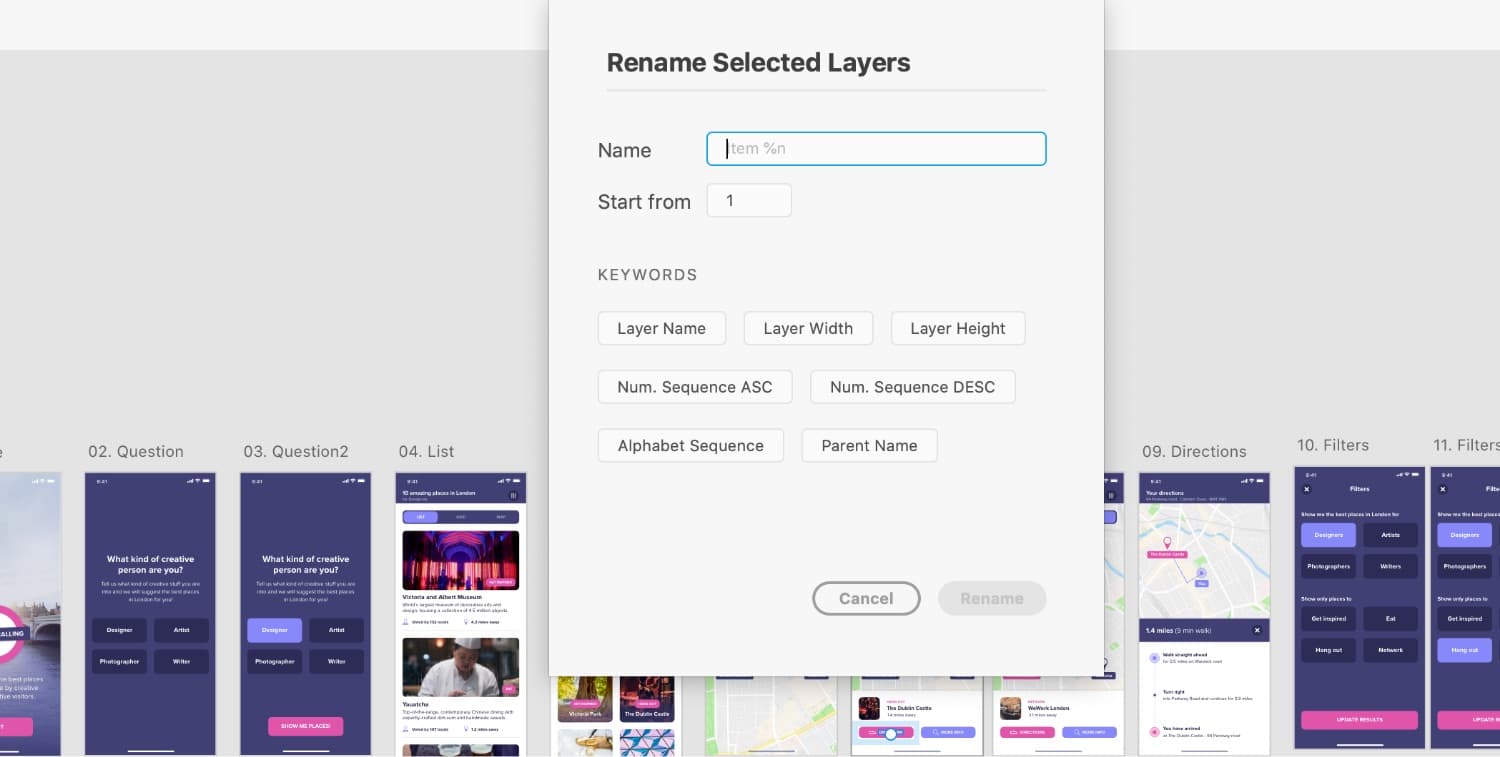The width and height of the screenshot is (1500, 757).
Task: Click the close X icon on the Filters screen
Action: 1306,490
